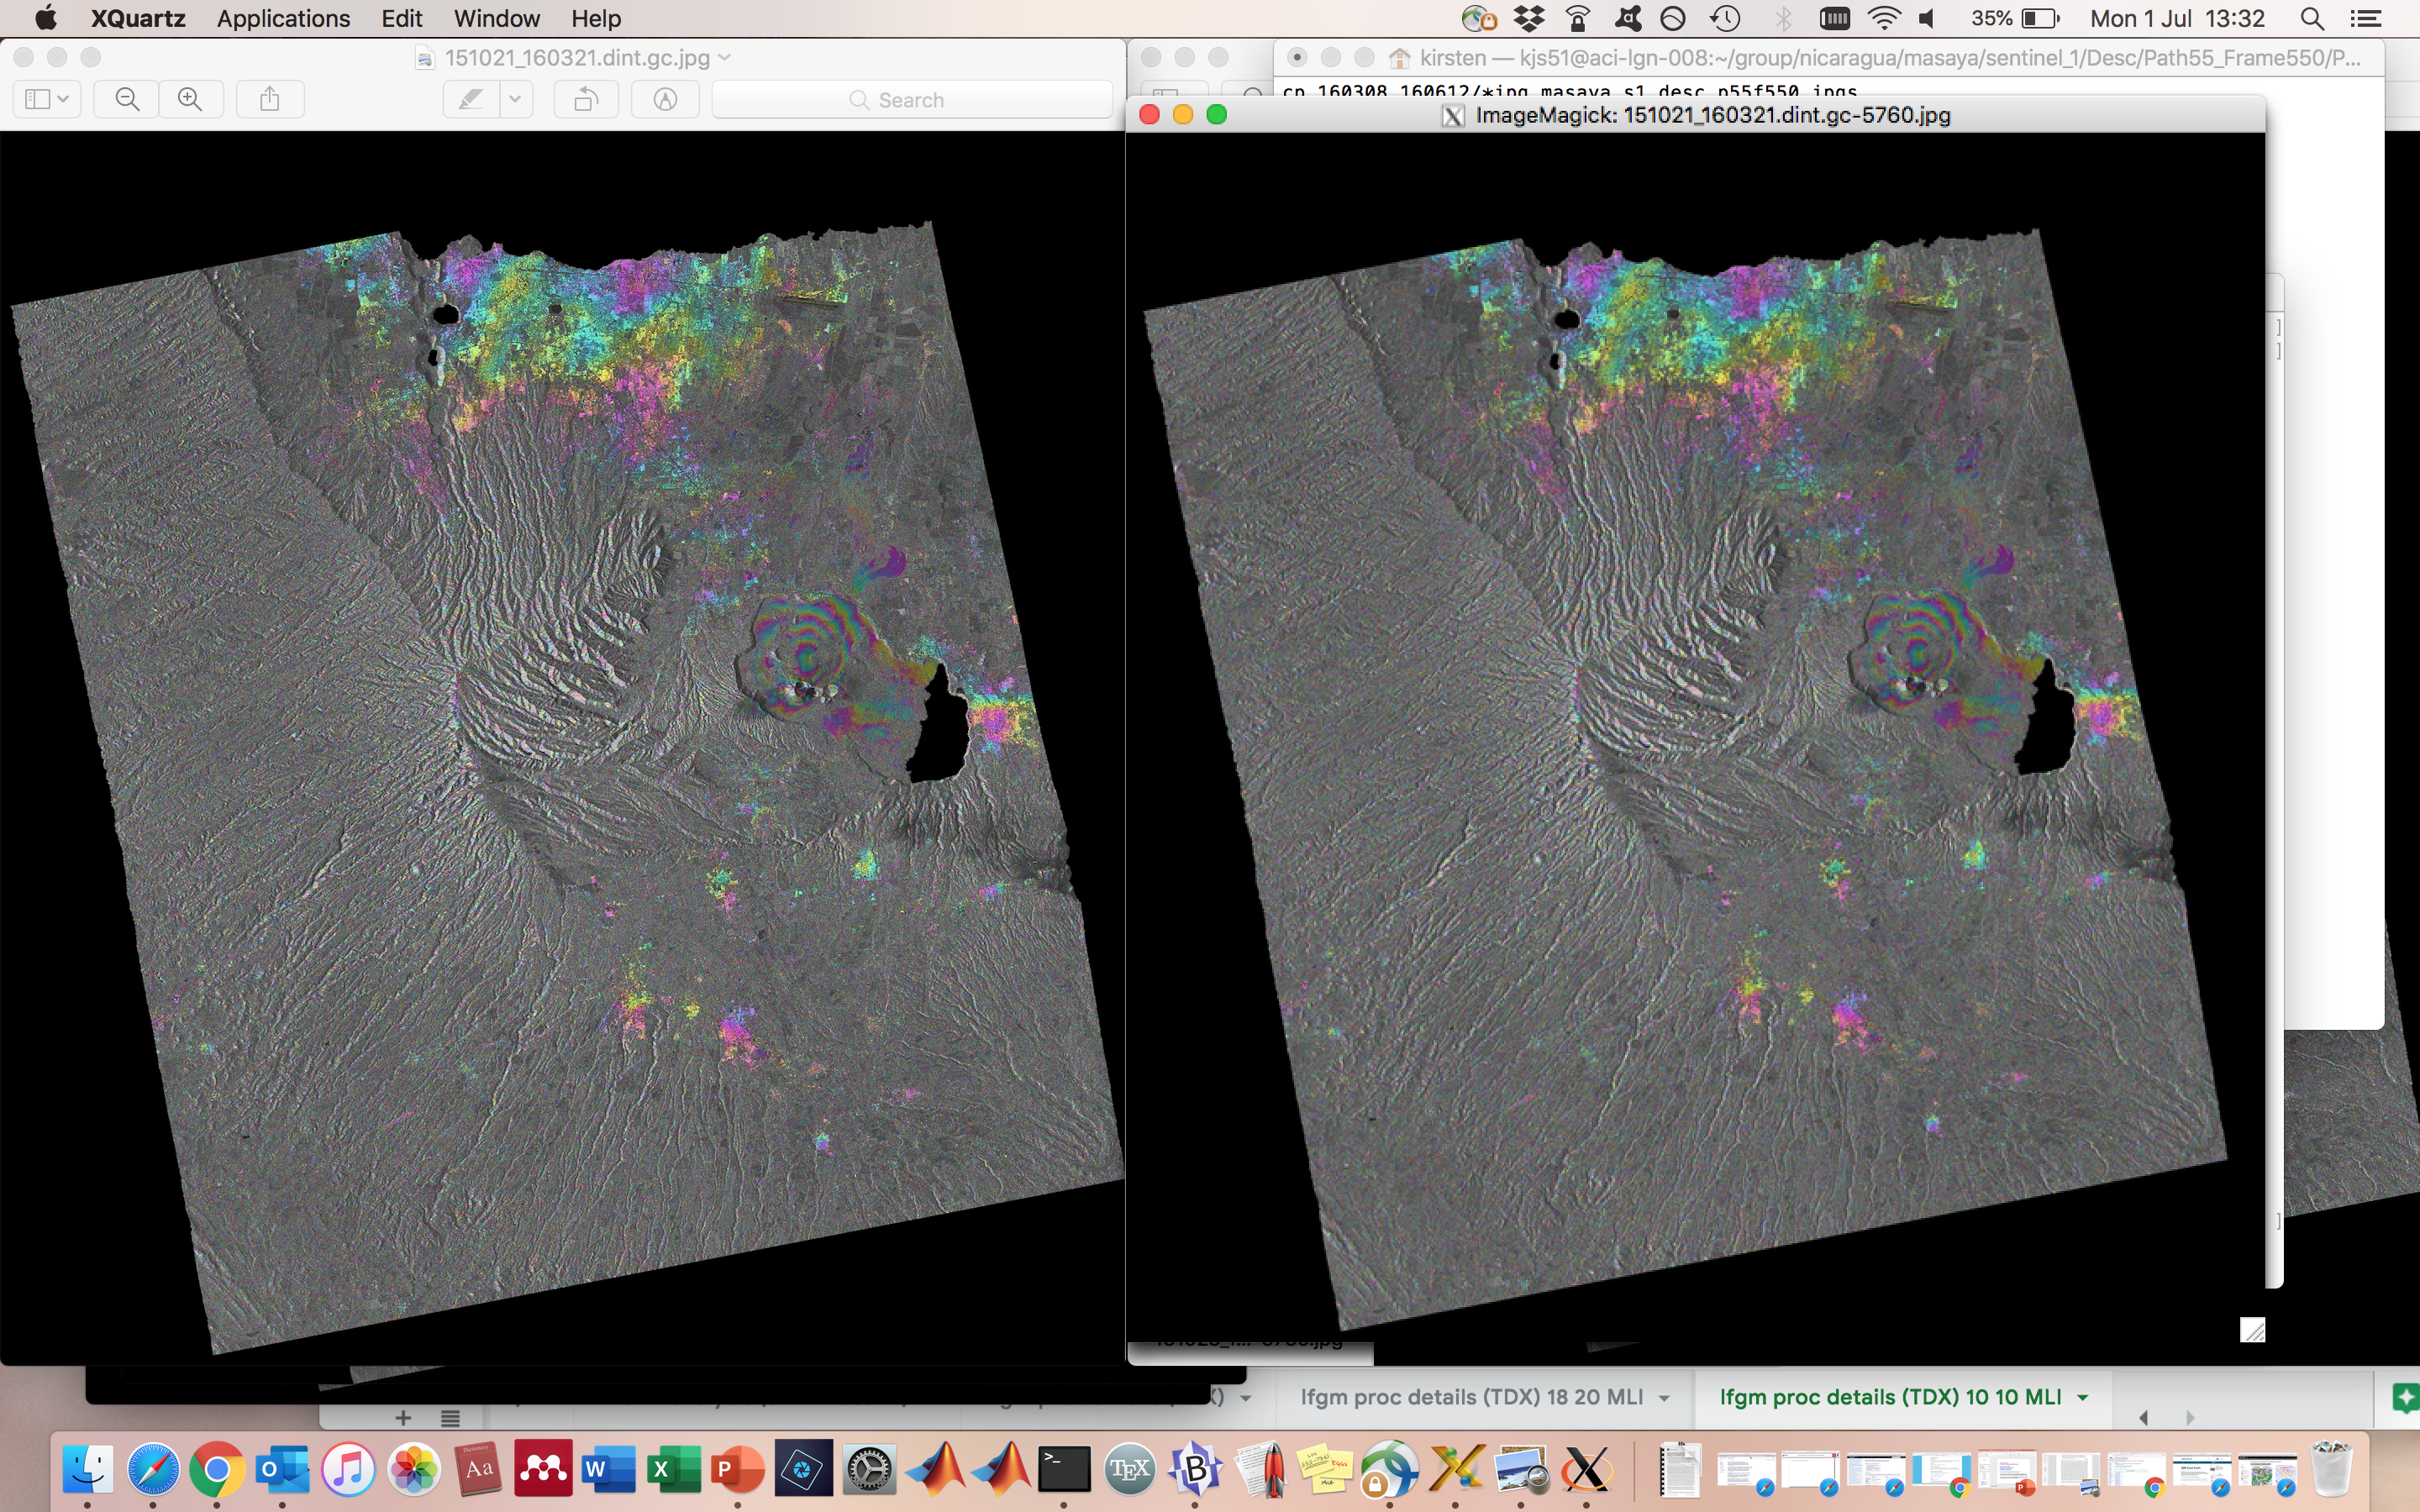
Task: Click the Wi-Fi status icon
Action: [x=1884, y=19]
